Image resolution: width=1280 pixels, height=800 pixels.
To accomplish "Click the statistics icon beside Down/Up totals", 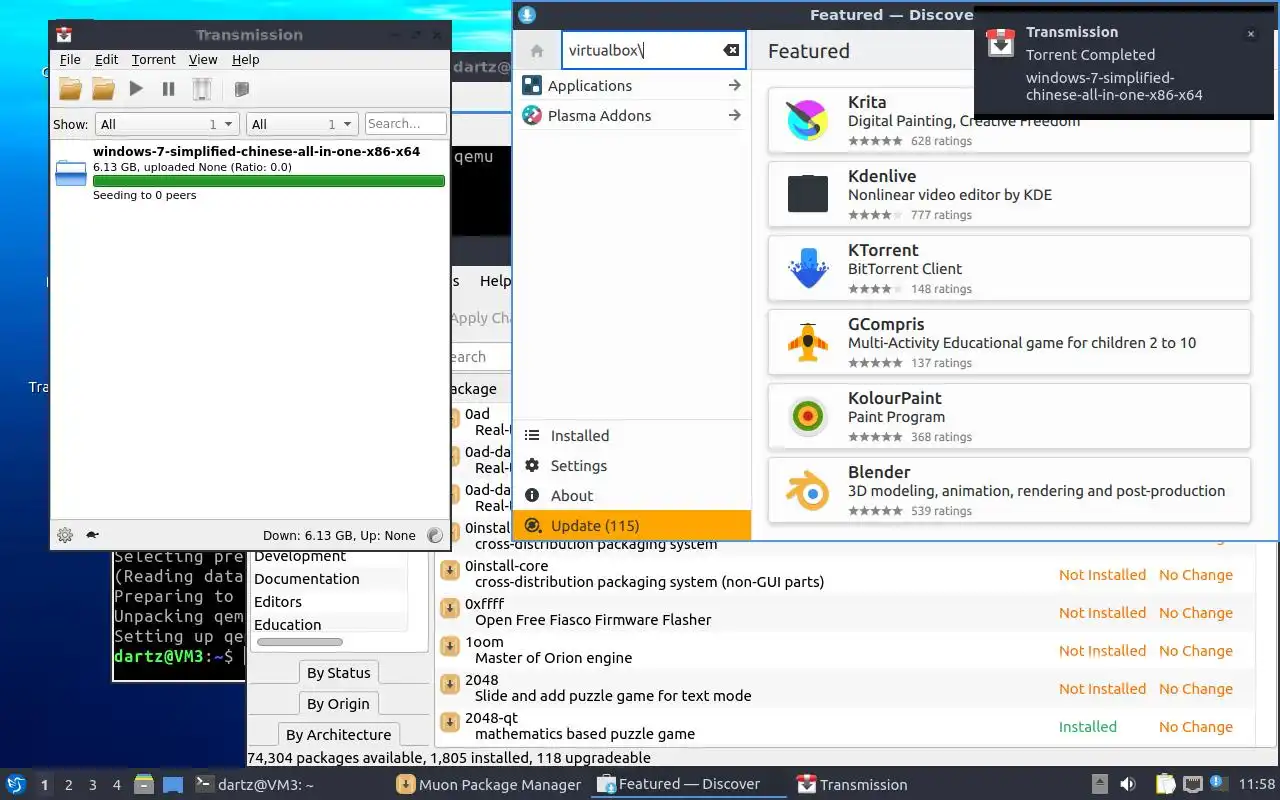I will pyautogui.click(x=435, y=535).
